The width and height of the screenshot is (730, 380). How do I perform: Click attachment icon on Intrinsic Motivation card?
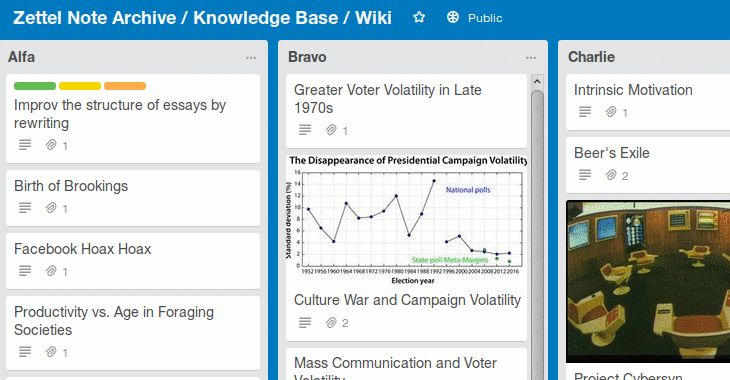[x=611, y=112]
